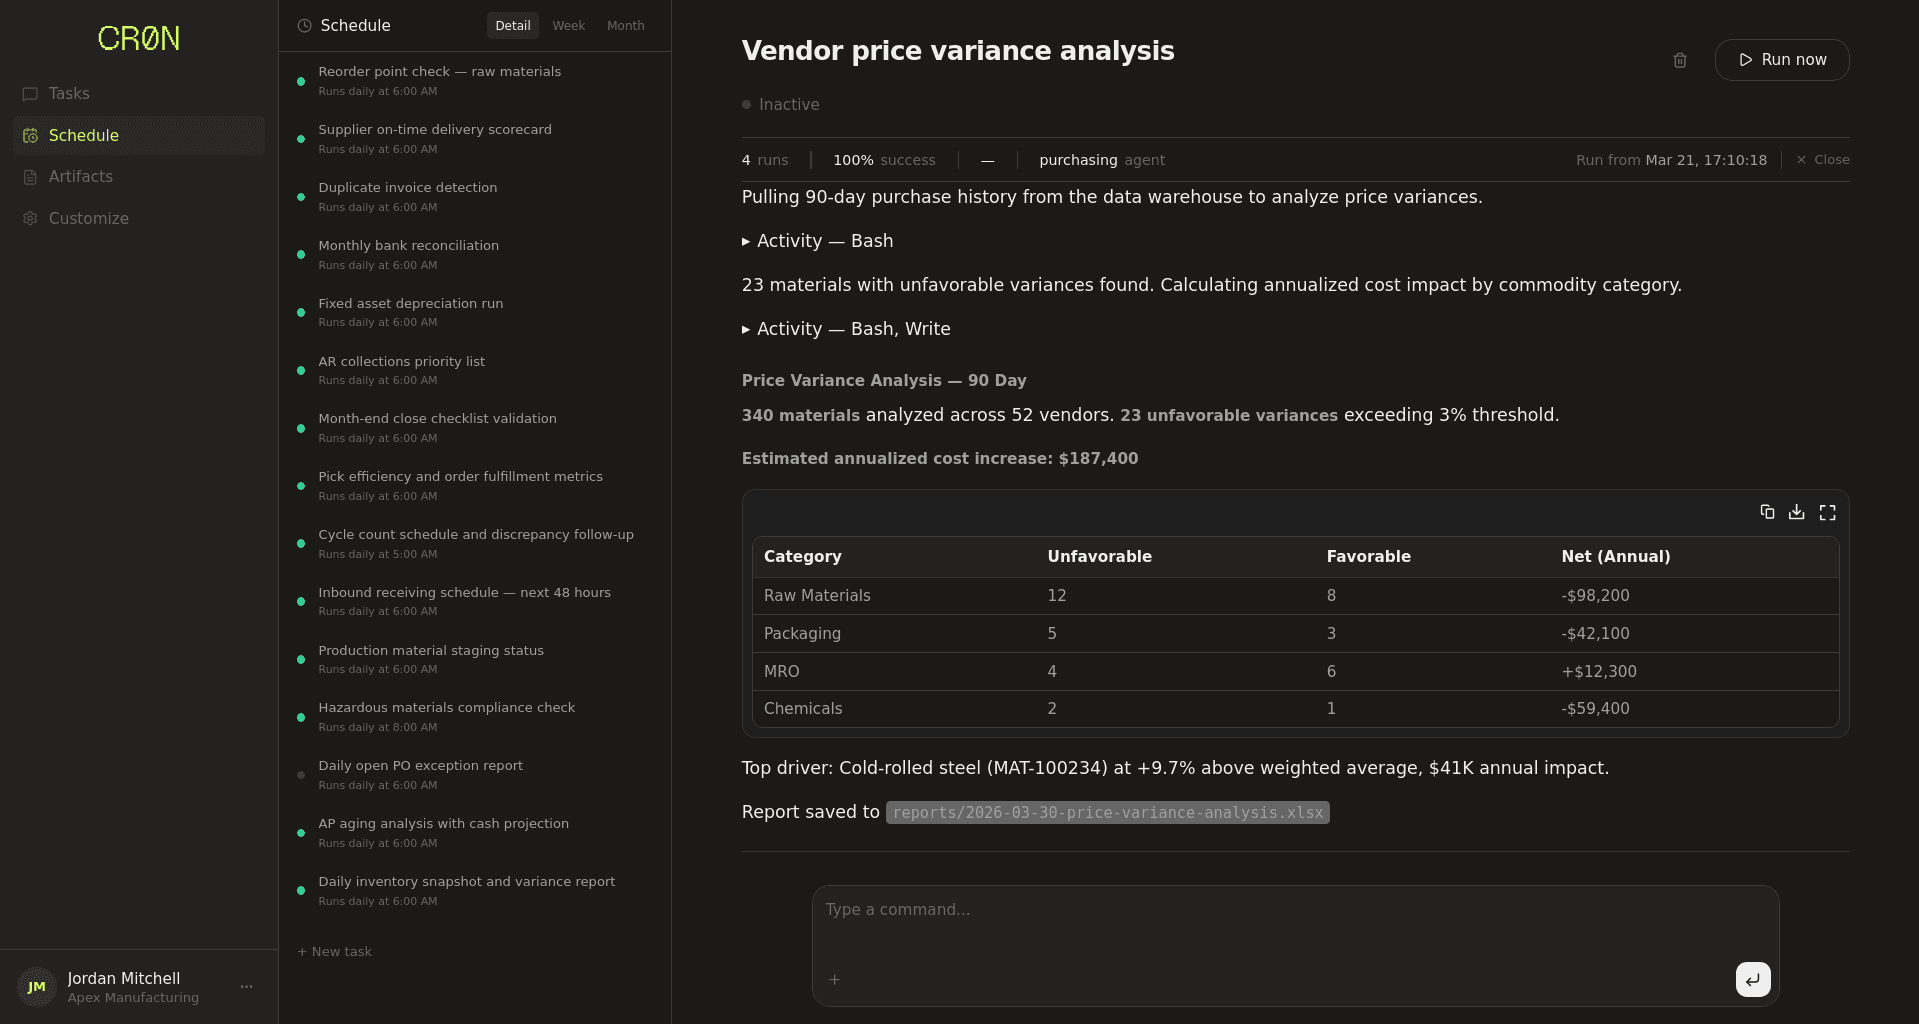1919x1024 pixels.
Task: Click the Artifacts document icon
Action: pos(30,177)
